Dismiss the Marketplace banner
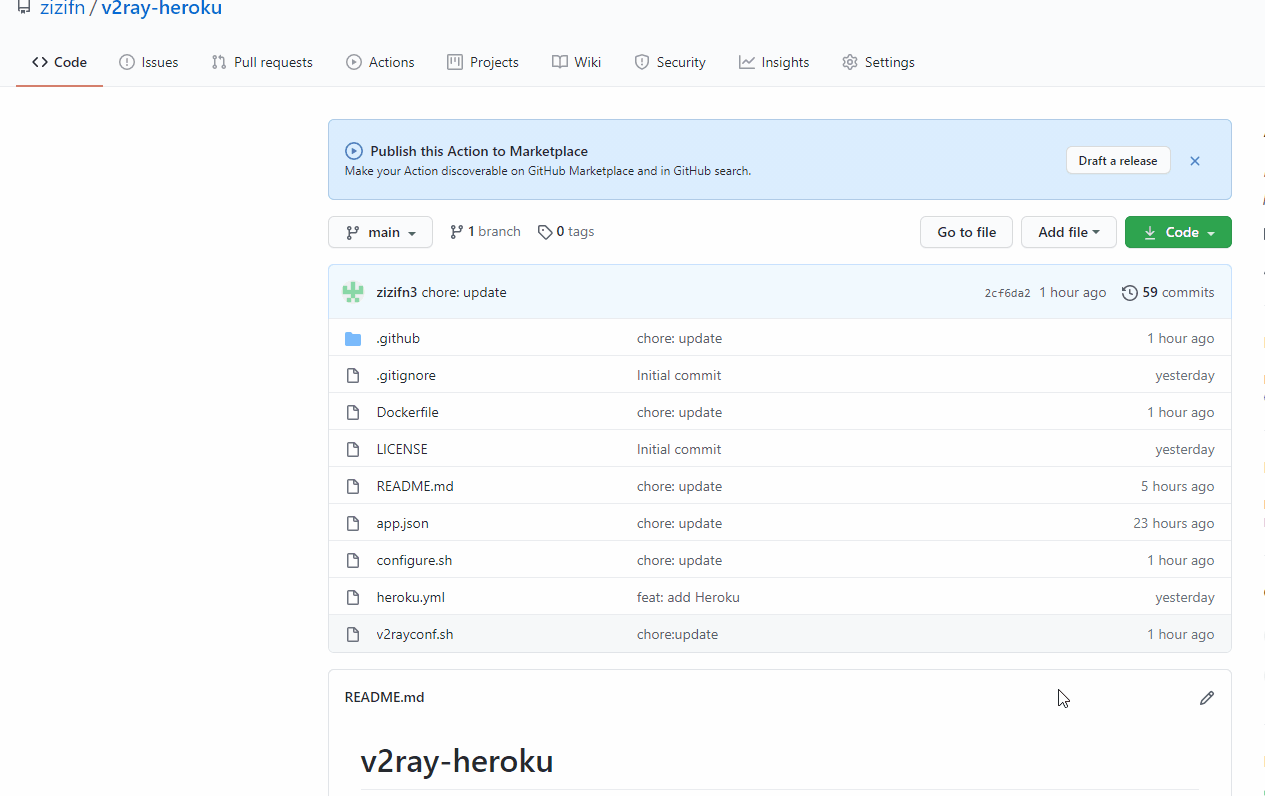This screenshot has width=1265, height=796. [x=1194, y=160]
